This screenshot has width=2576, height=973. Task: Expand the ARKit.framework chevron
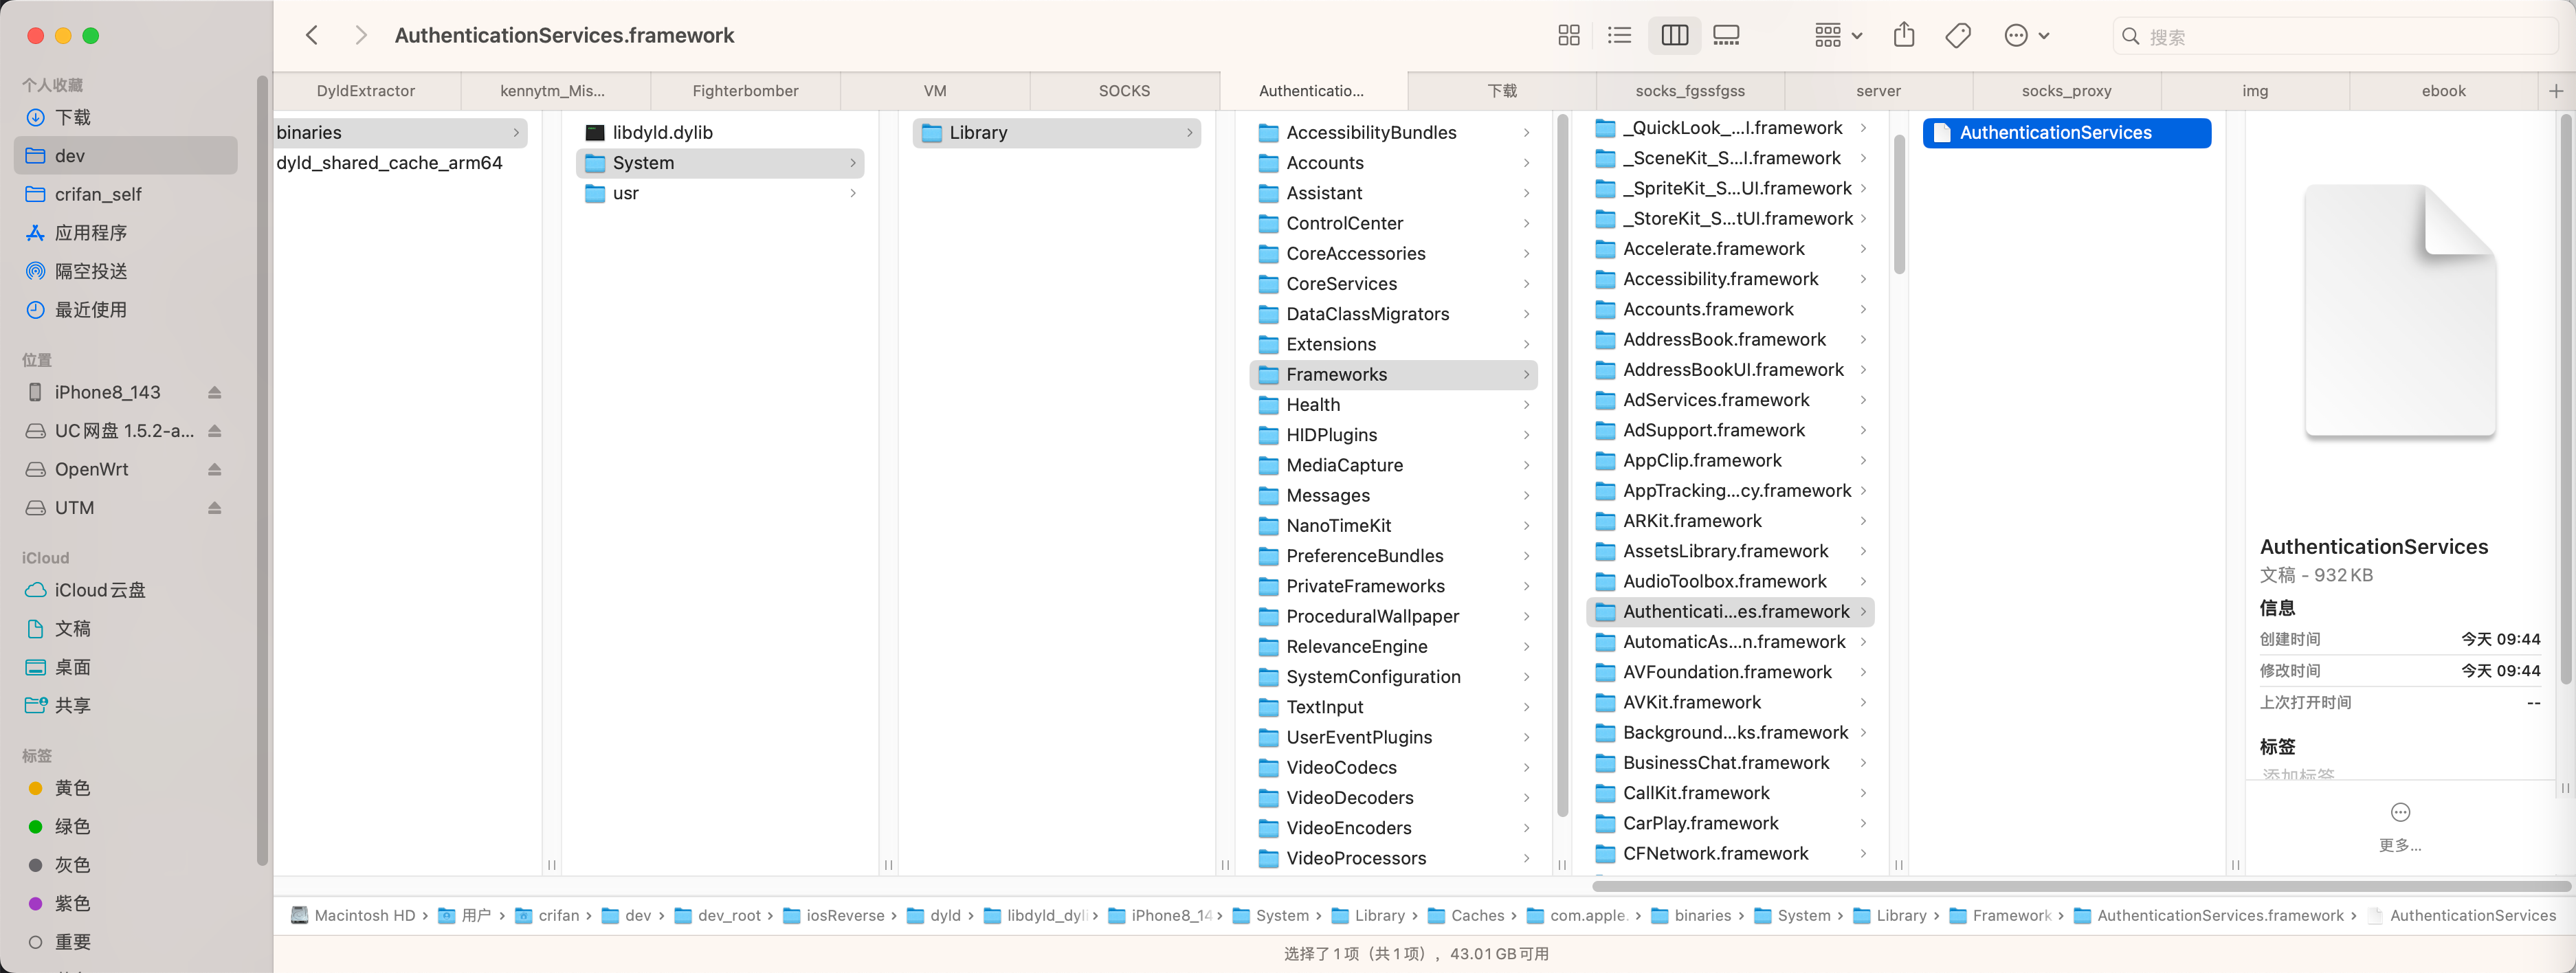click(1863, 521)
